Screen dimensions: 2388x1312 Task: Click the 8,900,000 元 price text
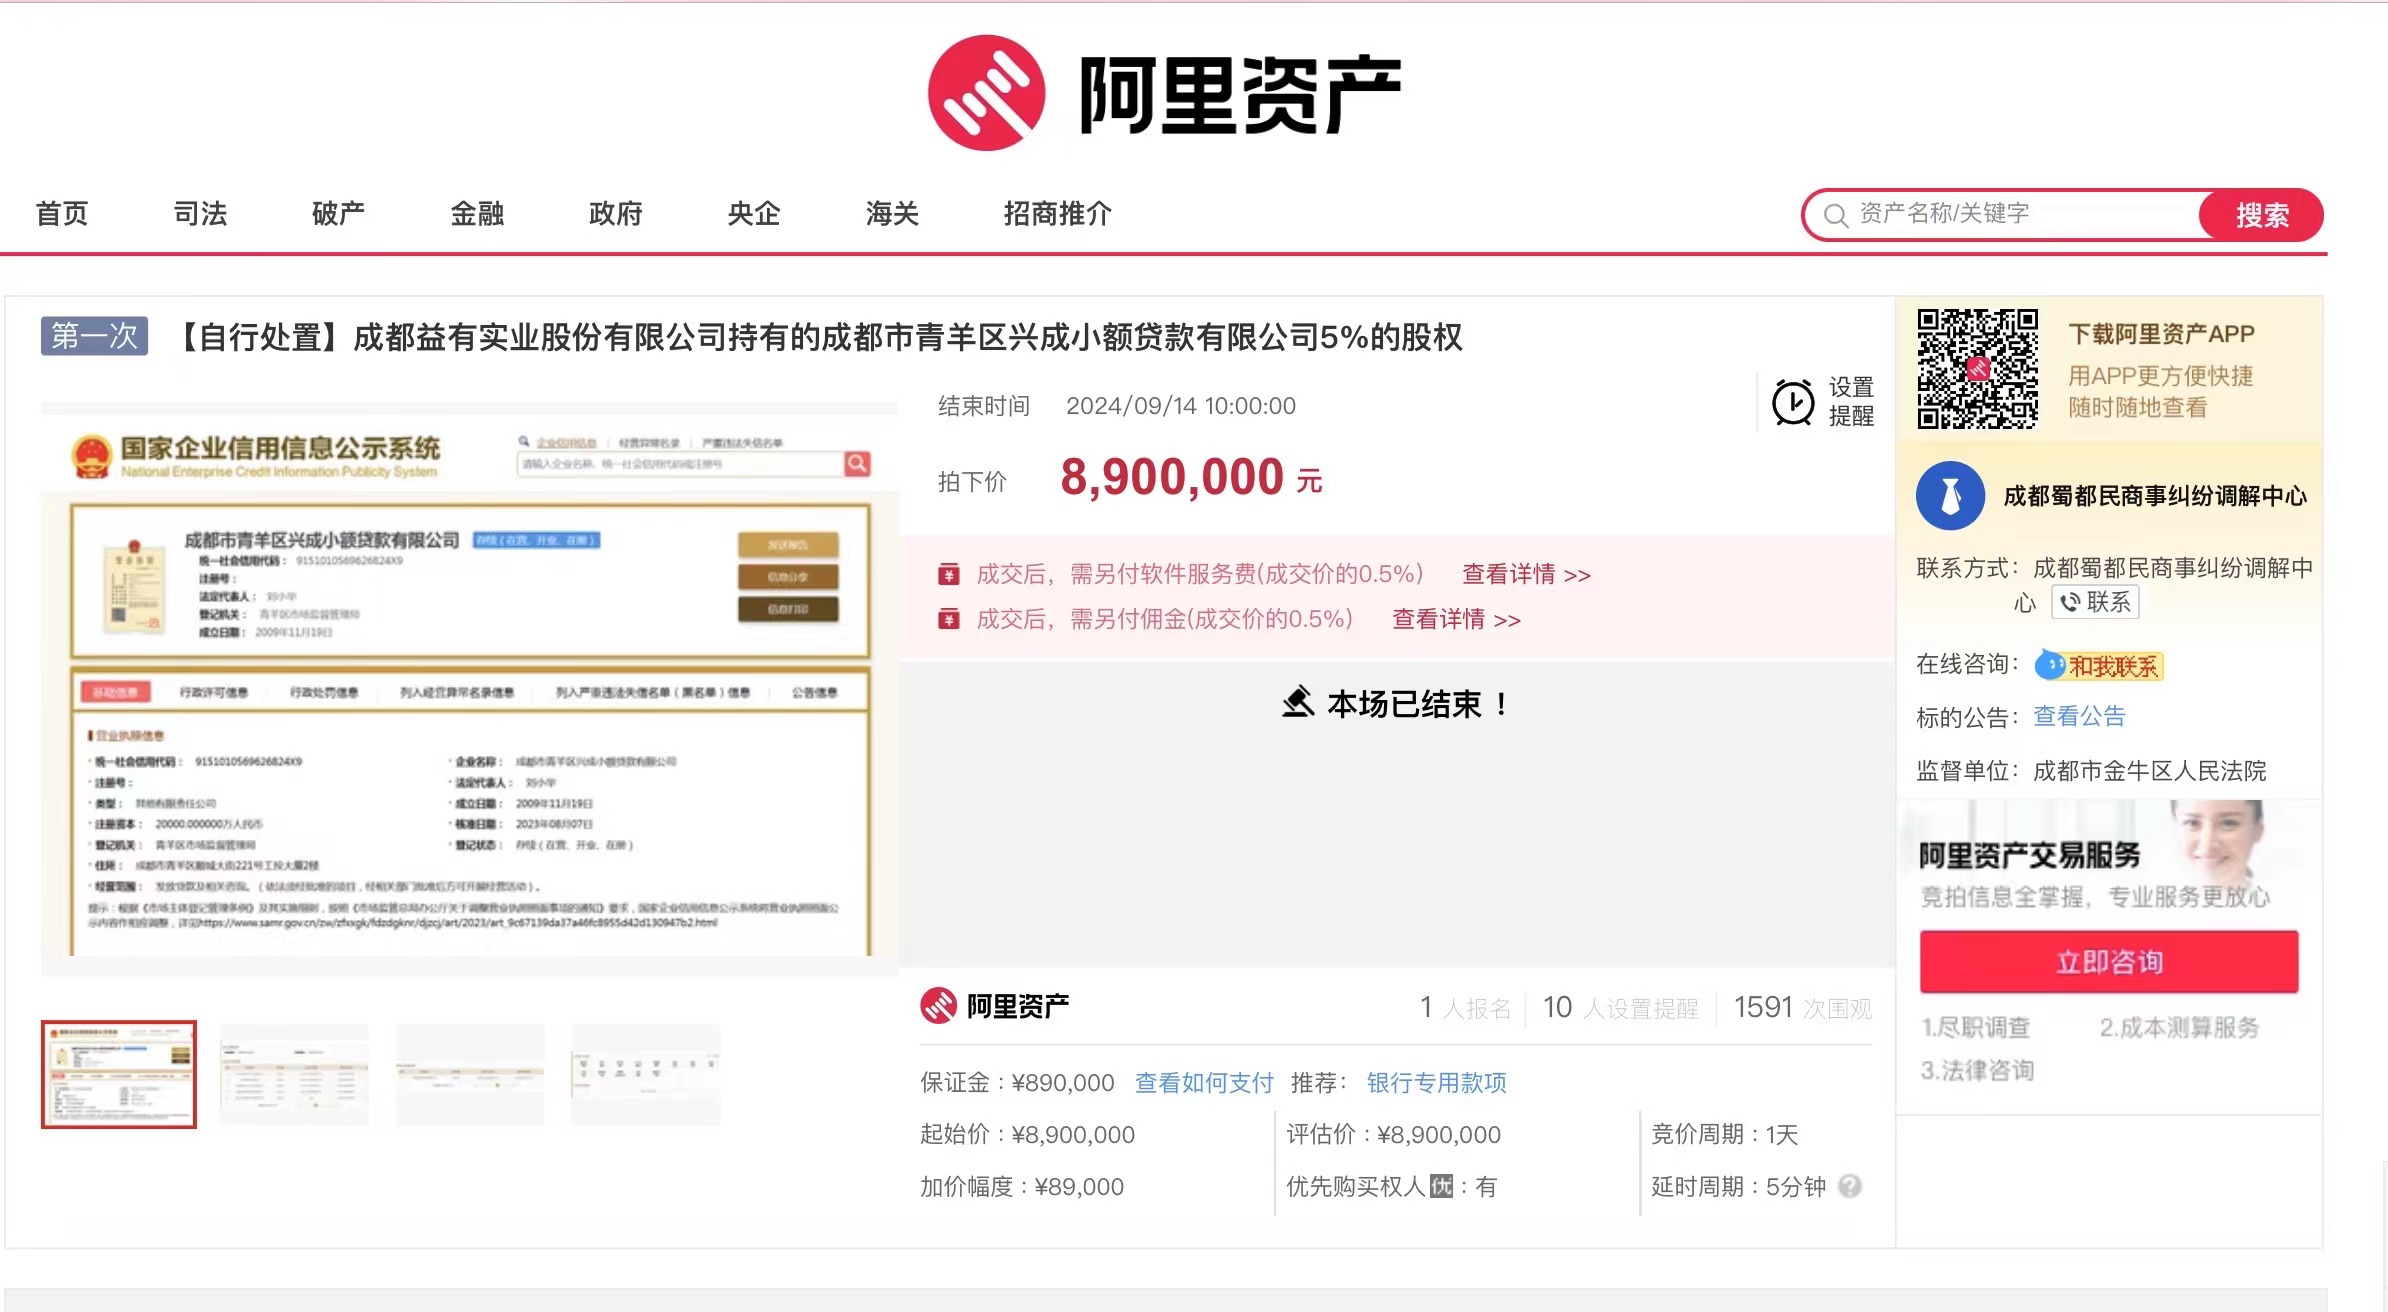pos(1191,477)
